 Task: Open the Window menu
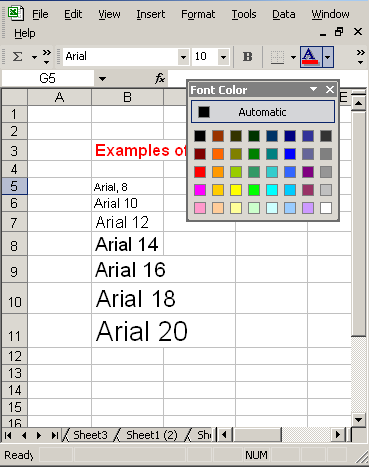pyautogui.click(x=330, y=14)
